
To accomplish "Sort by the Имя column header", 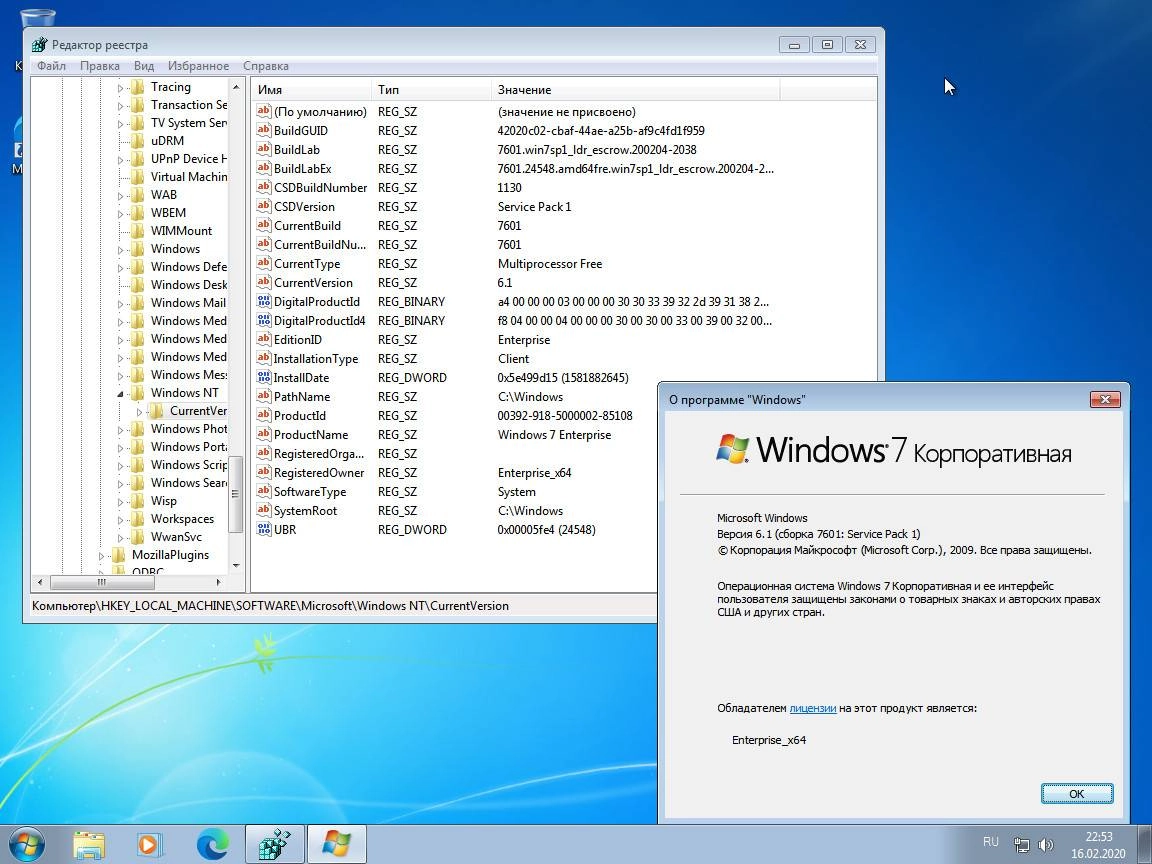I will click(x=312, y=90).
